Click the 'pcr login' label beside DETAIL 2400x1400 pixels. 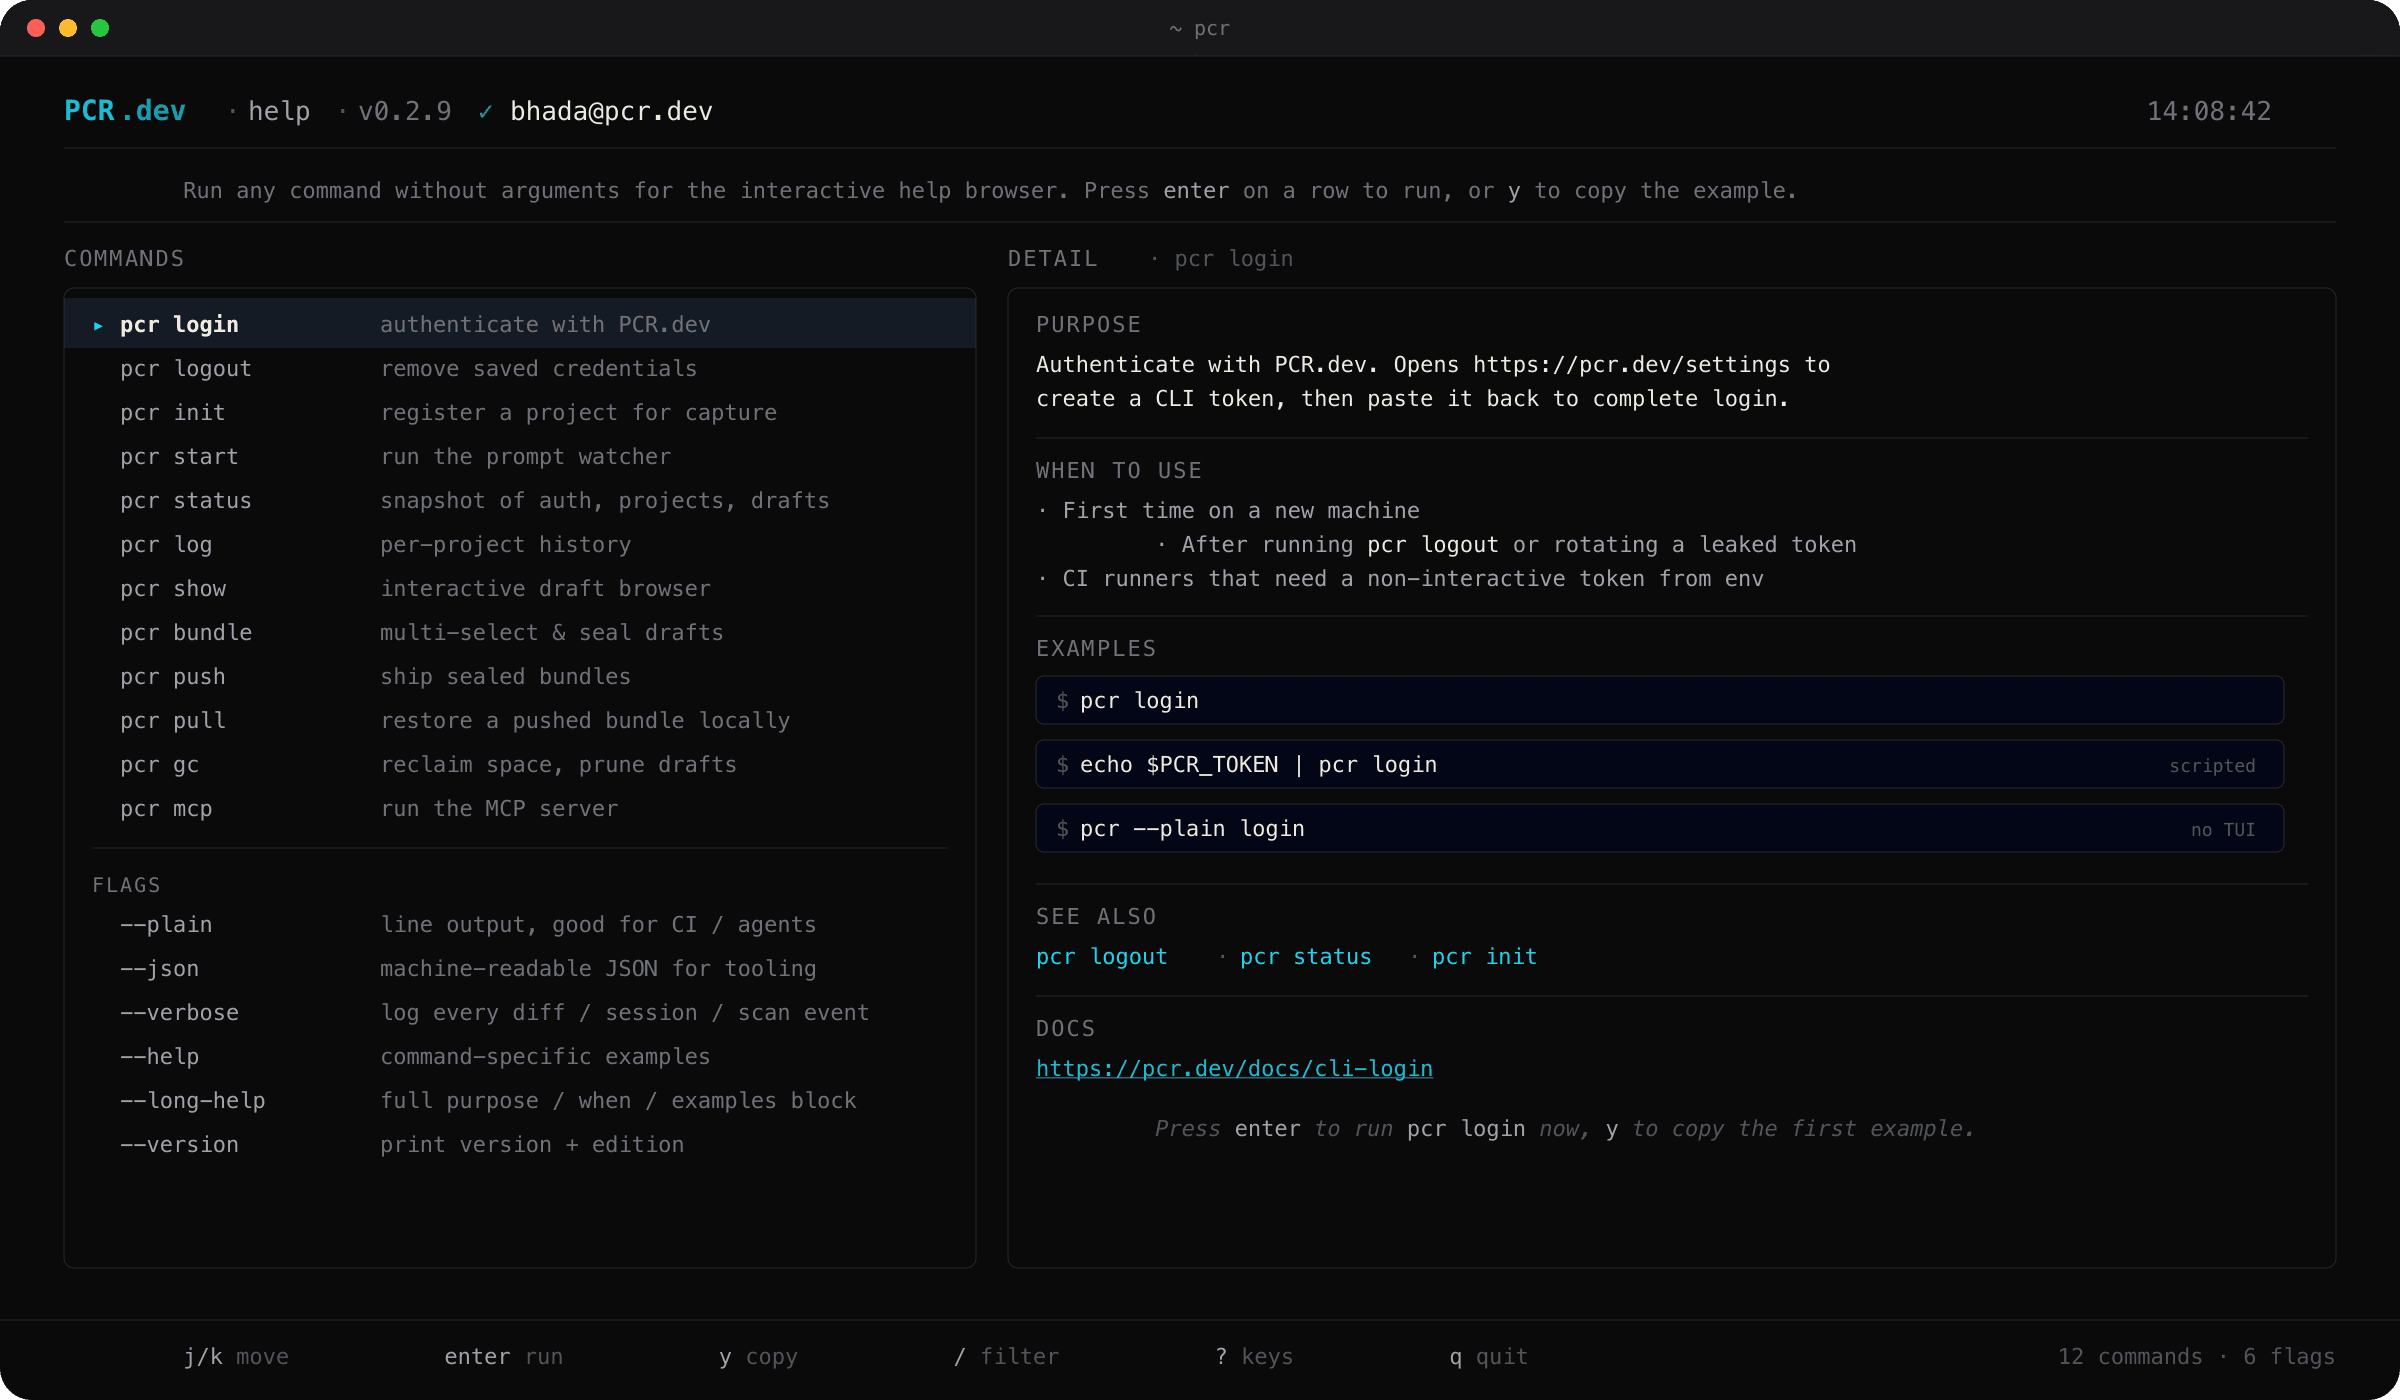1233,258
